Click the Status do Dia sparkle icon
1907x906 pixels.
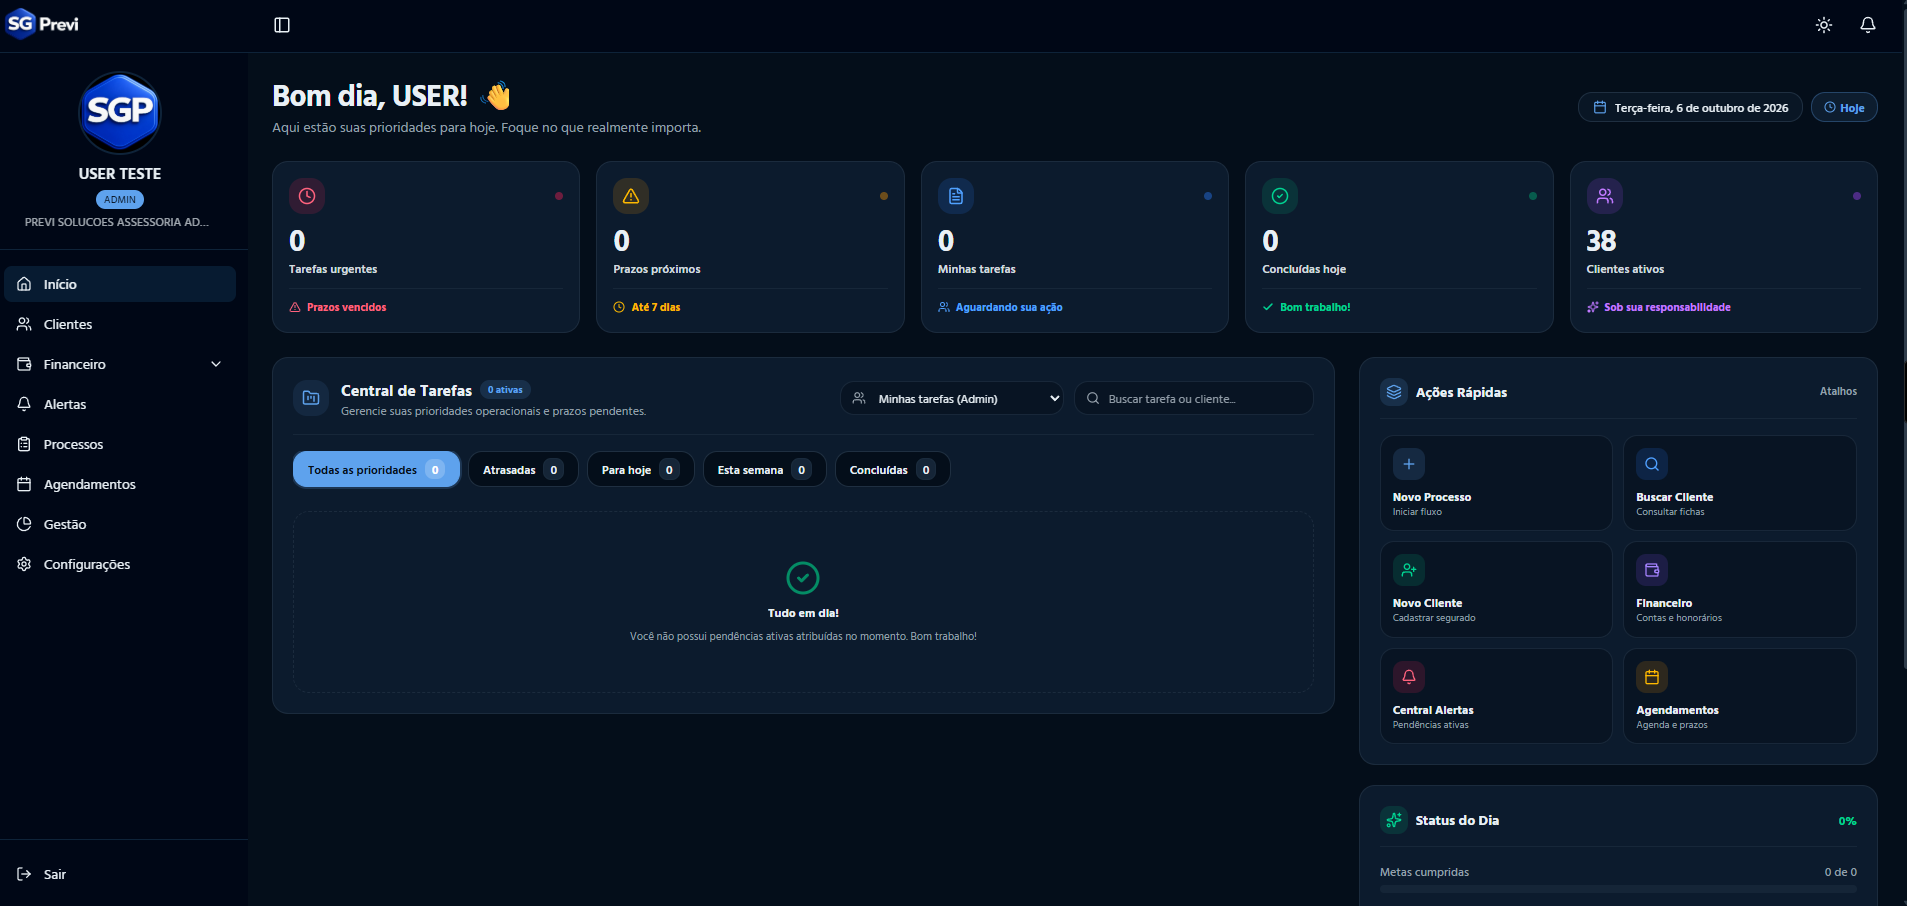(1394, 820)
